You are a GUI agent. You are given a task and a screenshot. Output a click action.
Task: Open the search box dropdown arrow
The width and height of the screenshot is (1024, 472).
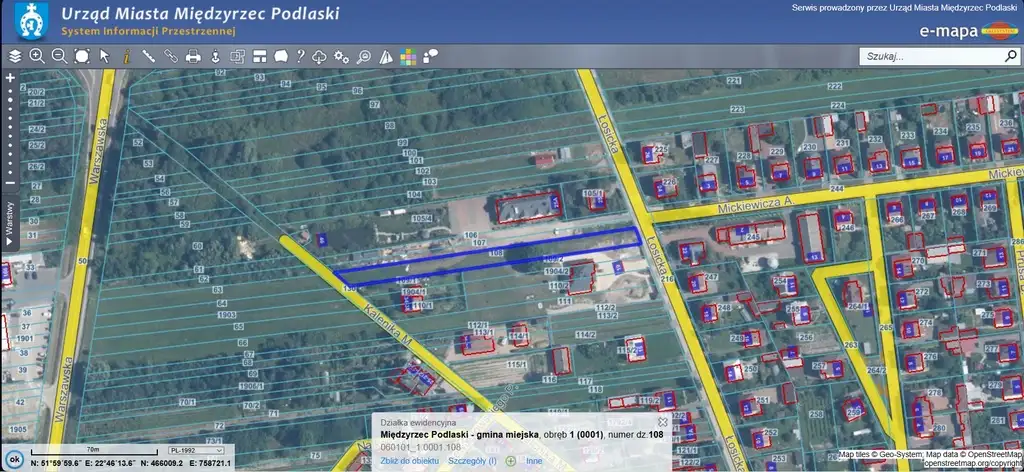[1009, 57]
